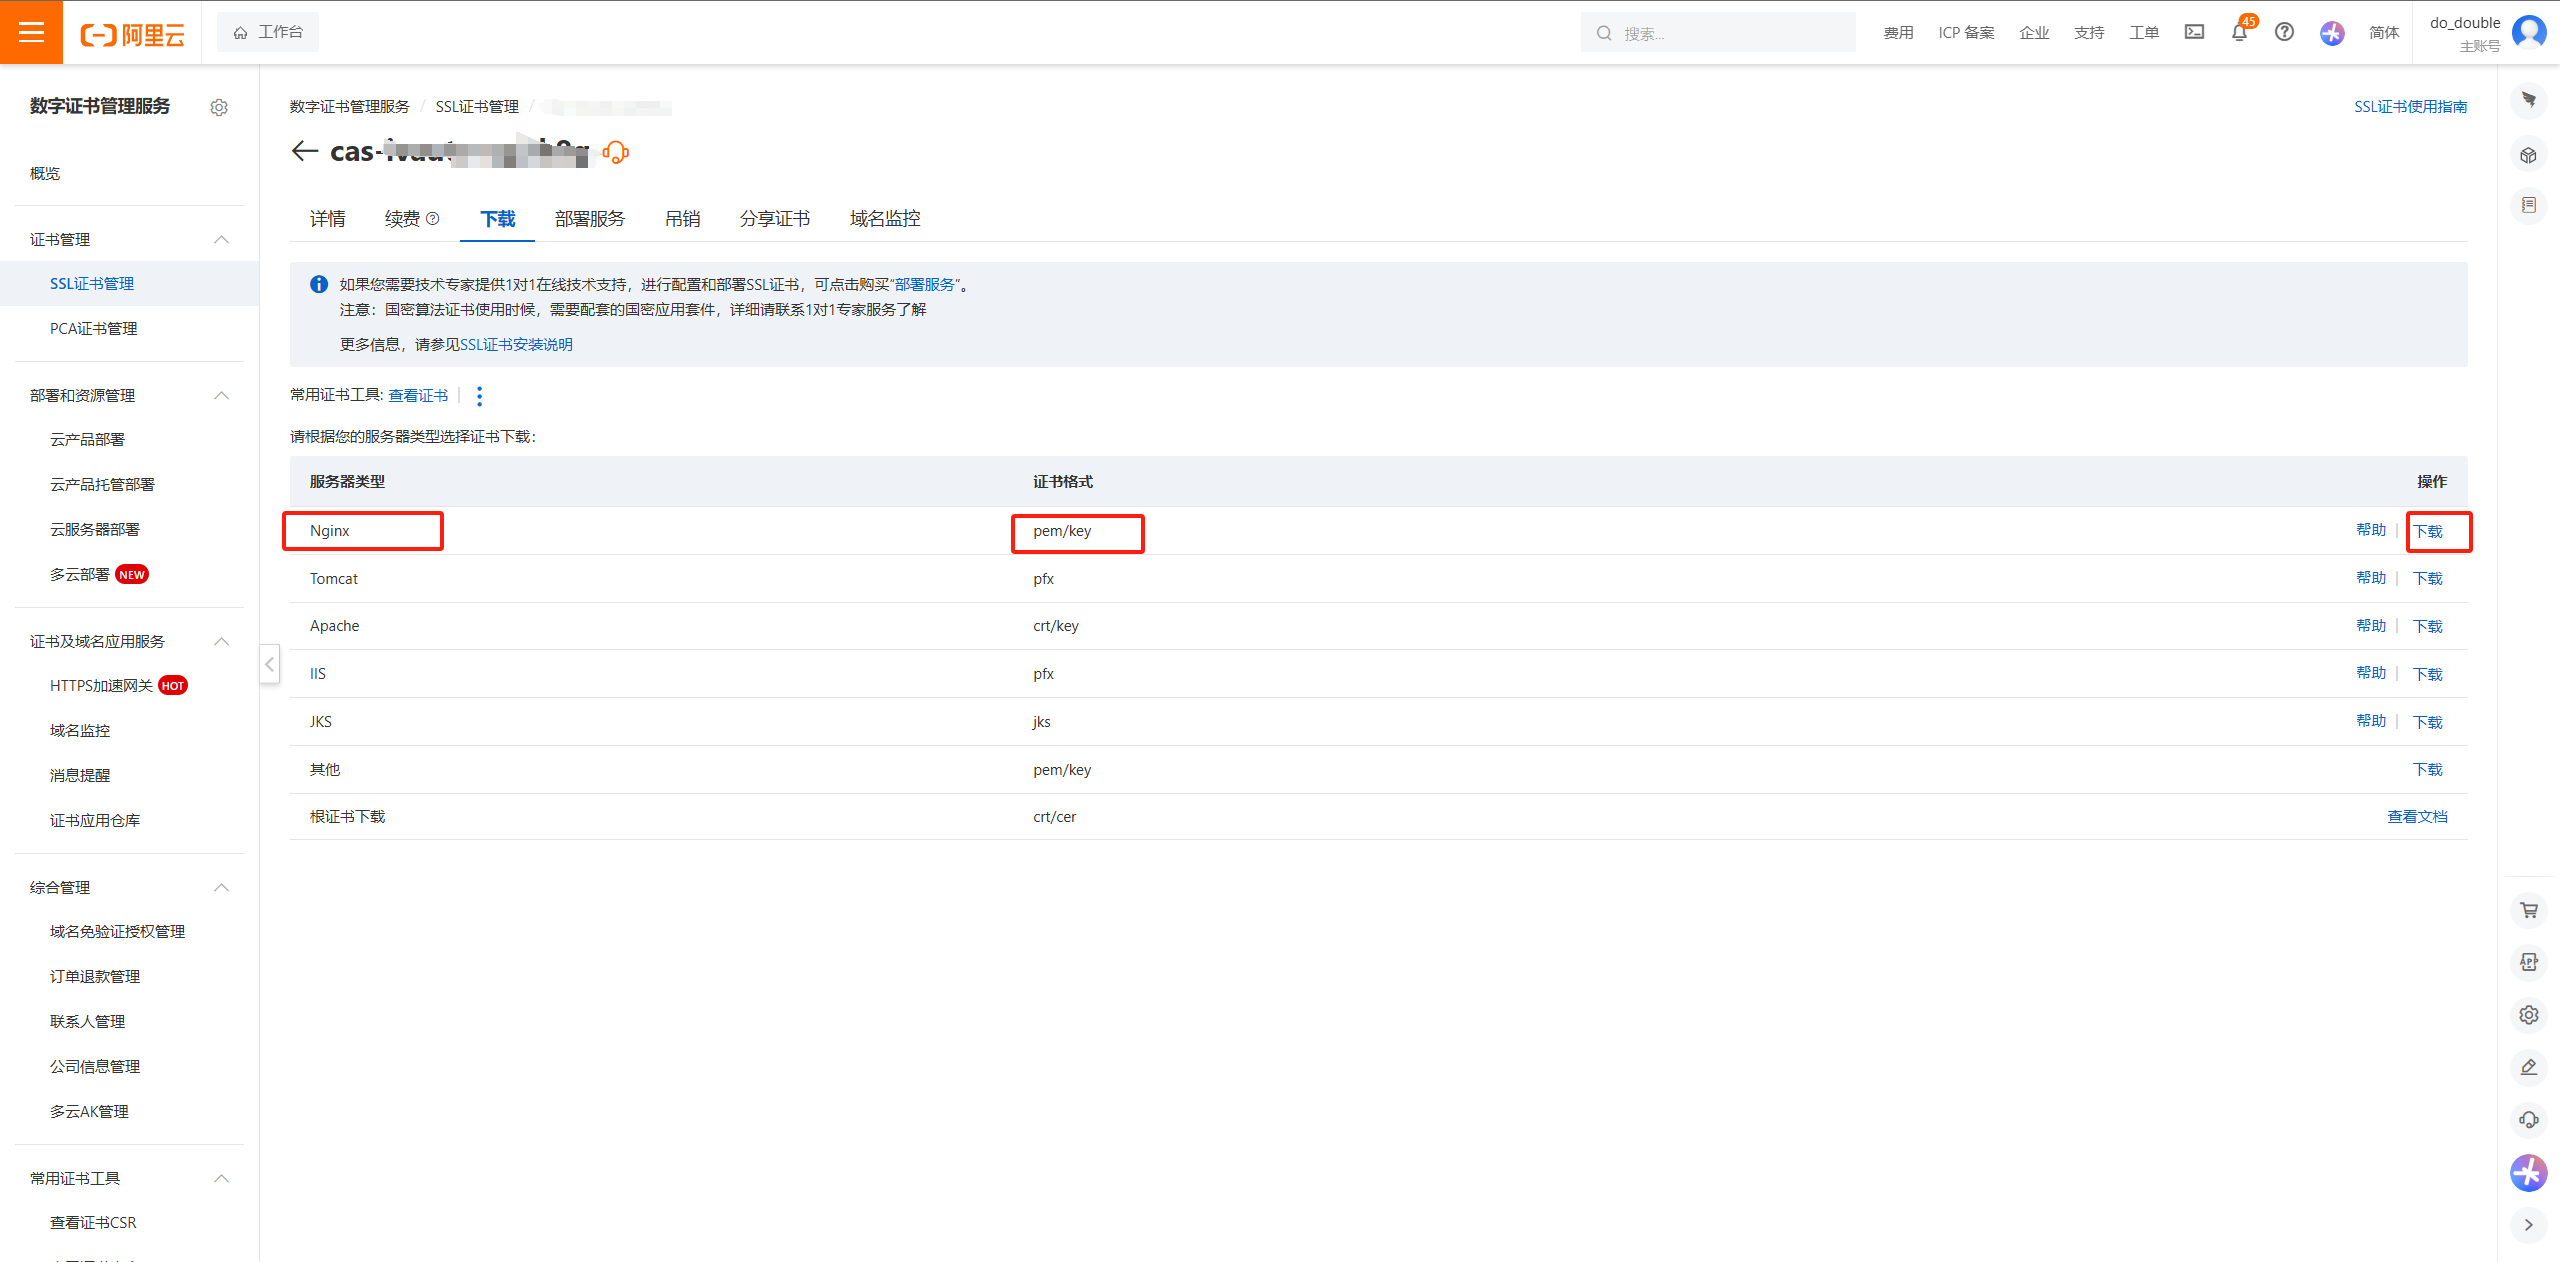Click the notification bell icon
The height and width of the screenshot is (1262, 2560).
[2239, 33]
